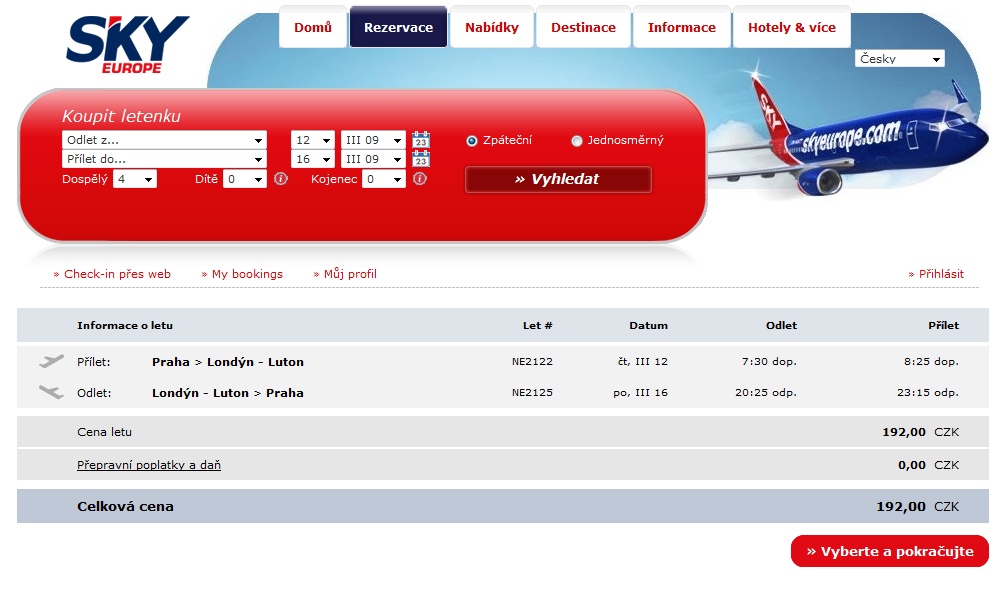The width and height of the screenshot is (999, 591).
Task: Open the 'Odlet z...' departure airport dropdown
Action: pyautogui.click(x=164, y=140)
